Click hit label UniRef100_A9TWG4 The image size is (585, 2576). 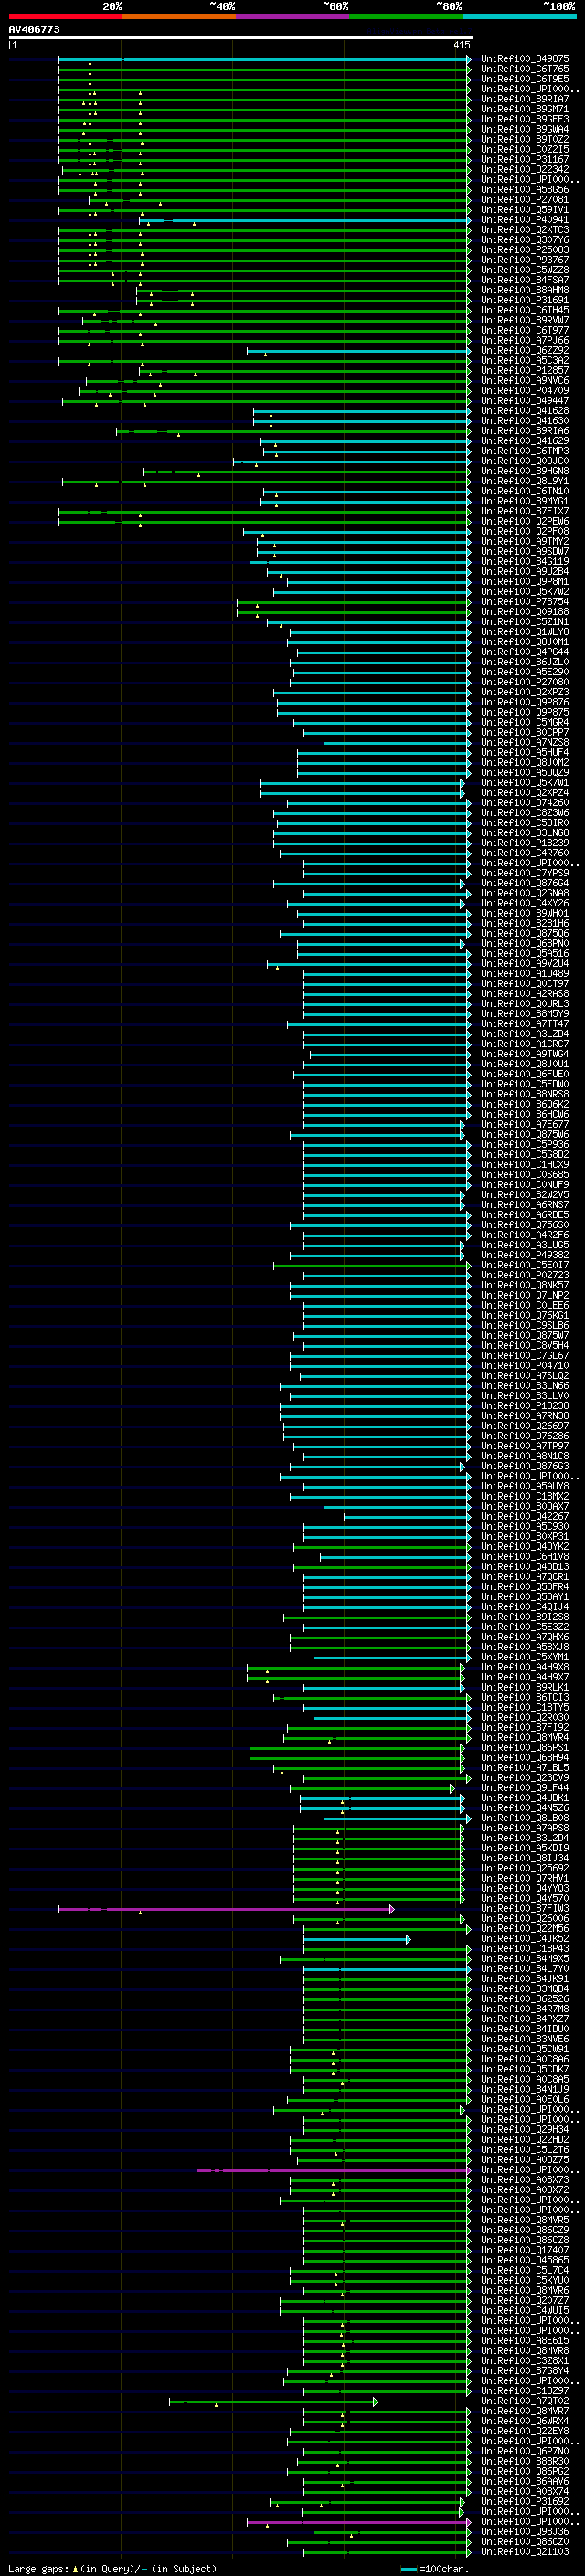click(525, 1053)
